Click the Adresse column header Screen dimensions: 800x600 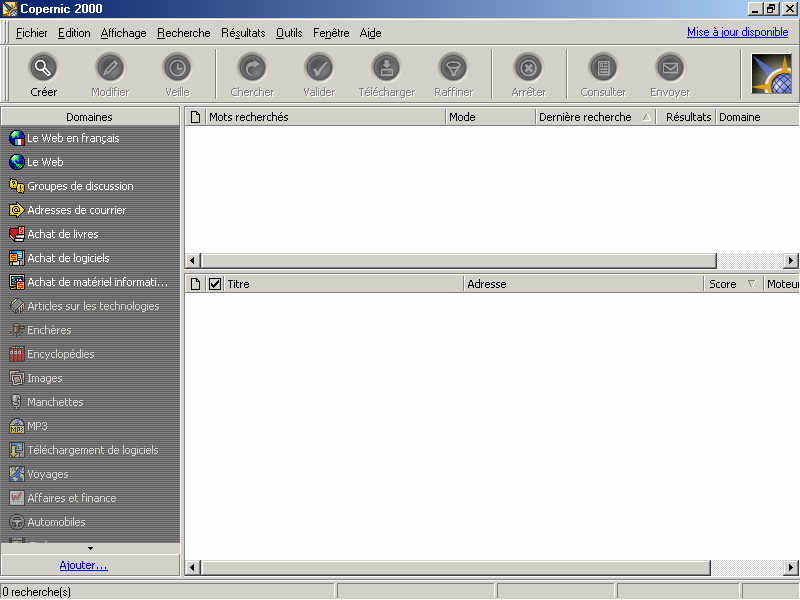[x=584, y=284]
